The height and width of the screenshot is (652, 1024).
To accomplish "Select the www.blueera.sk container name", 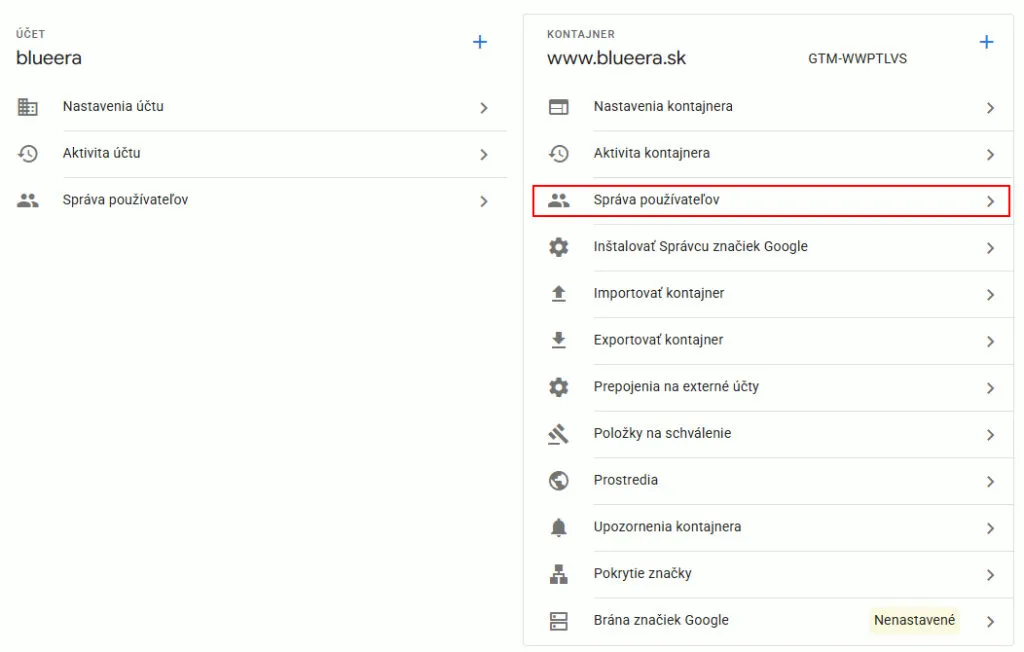I will [616, 58].
